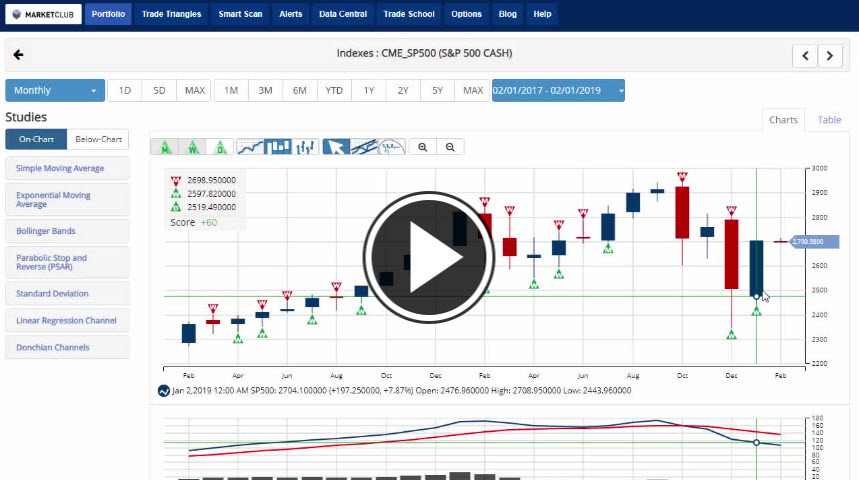Open Trade Triangles menu
859x480 pixels.
[171, 14]
